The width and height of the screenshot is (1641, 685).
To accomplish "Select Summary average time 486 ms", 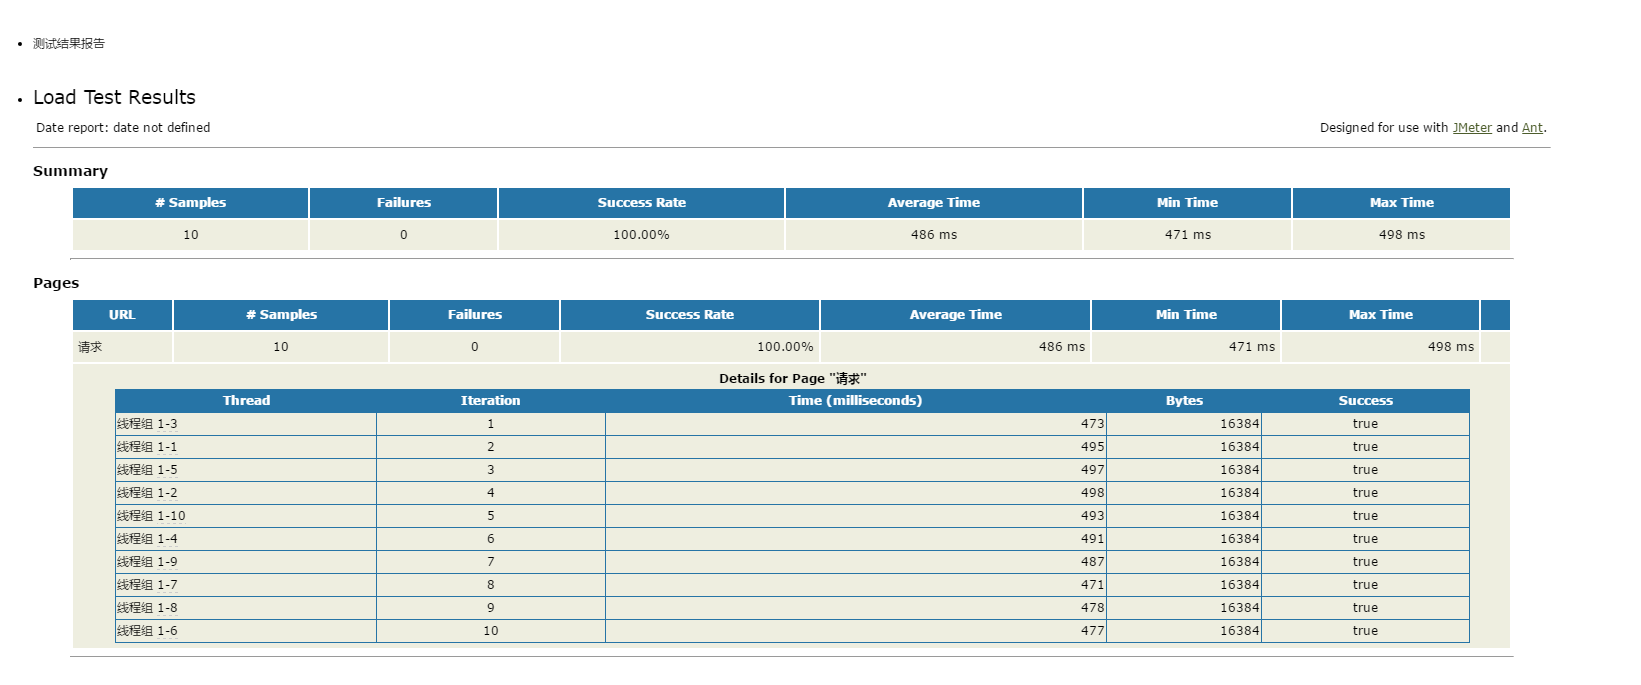I will click(934, 235).
